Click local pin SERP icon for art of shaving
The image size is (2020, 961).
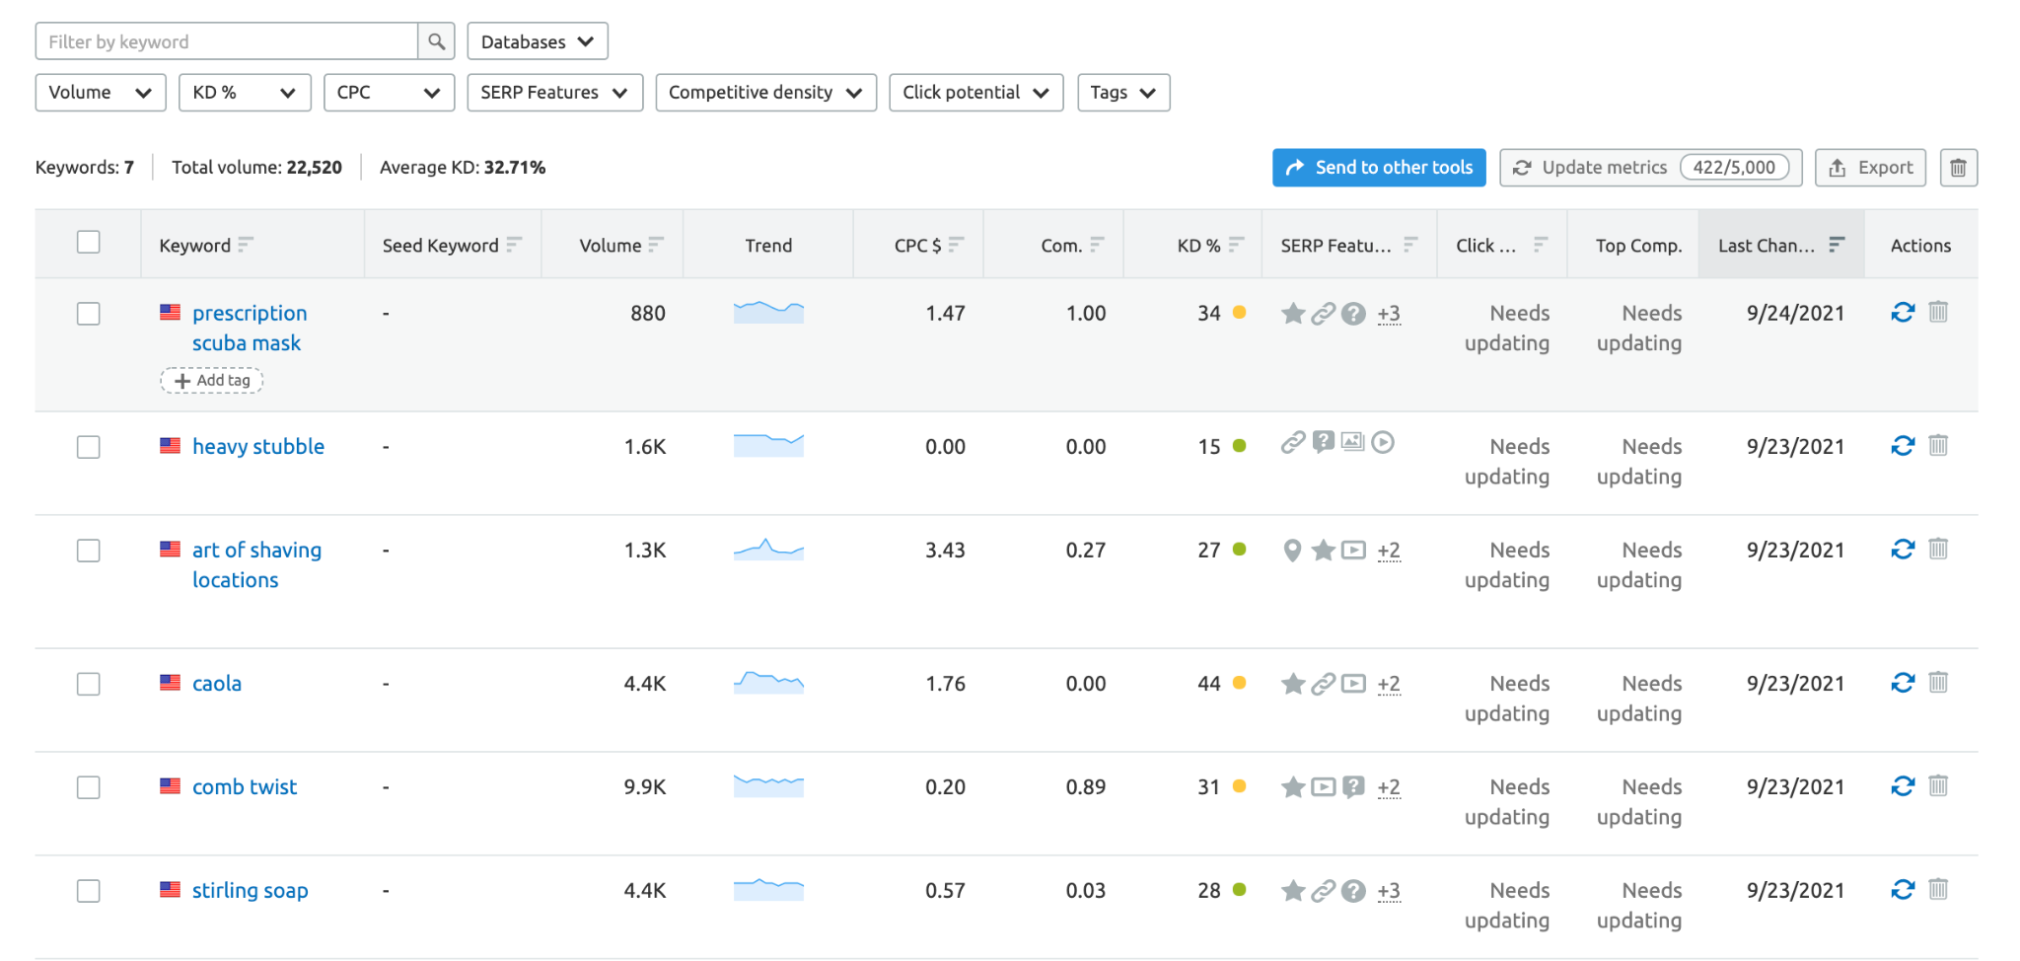point(1292,550)
